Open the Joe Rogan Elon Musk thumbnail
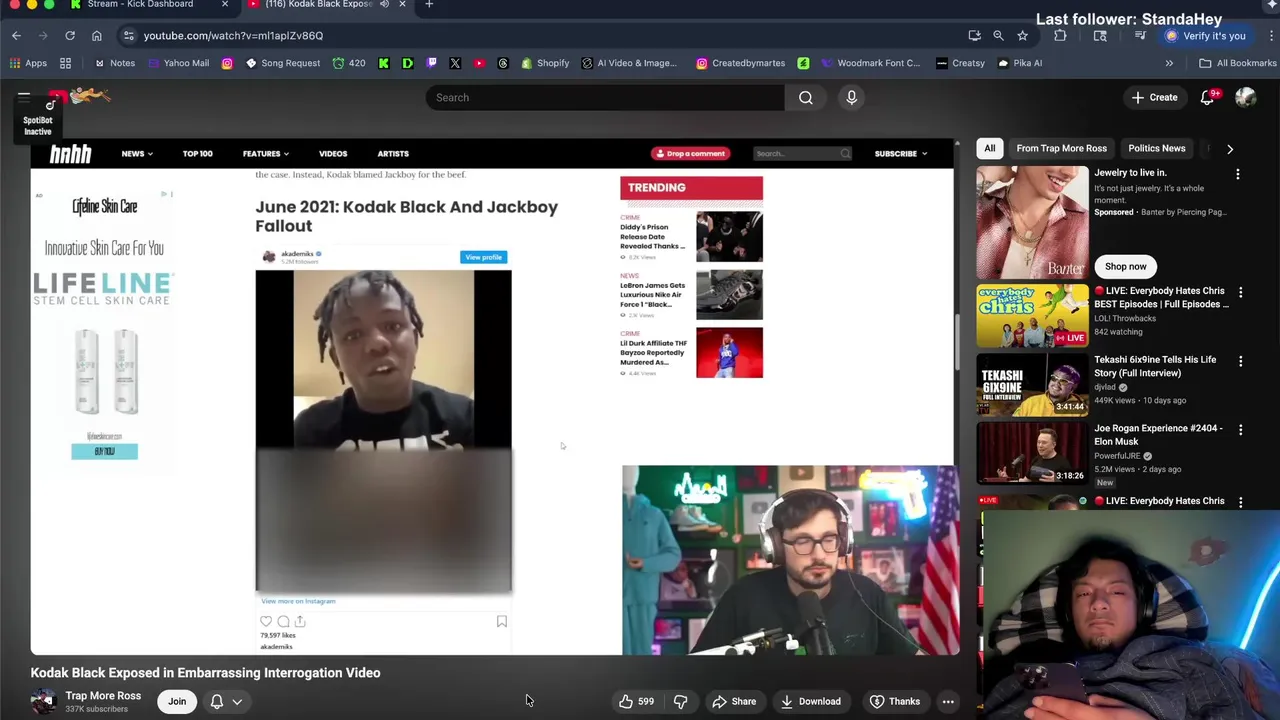Viewport: 1280px width, 720px height. click(1032, 454)
